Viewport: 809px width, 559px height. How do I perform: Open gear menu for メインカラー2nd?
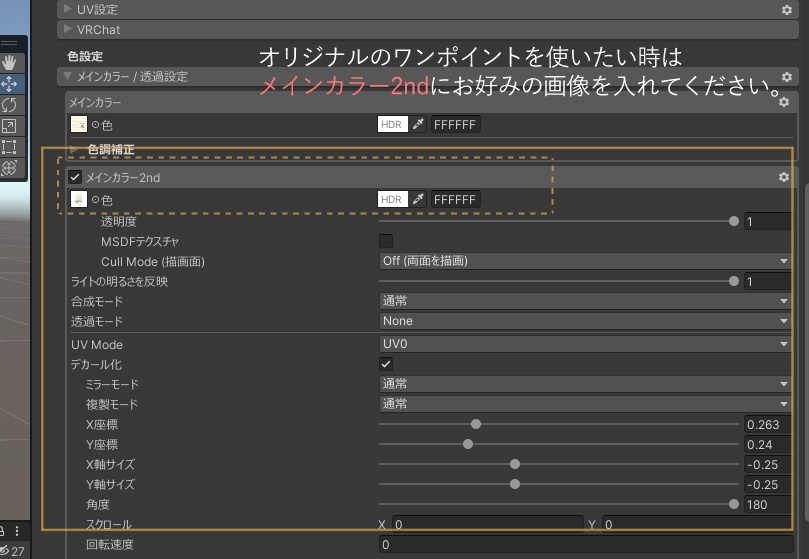[784, 177]
